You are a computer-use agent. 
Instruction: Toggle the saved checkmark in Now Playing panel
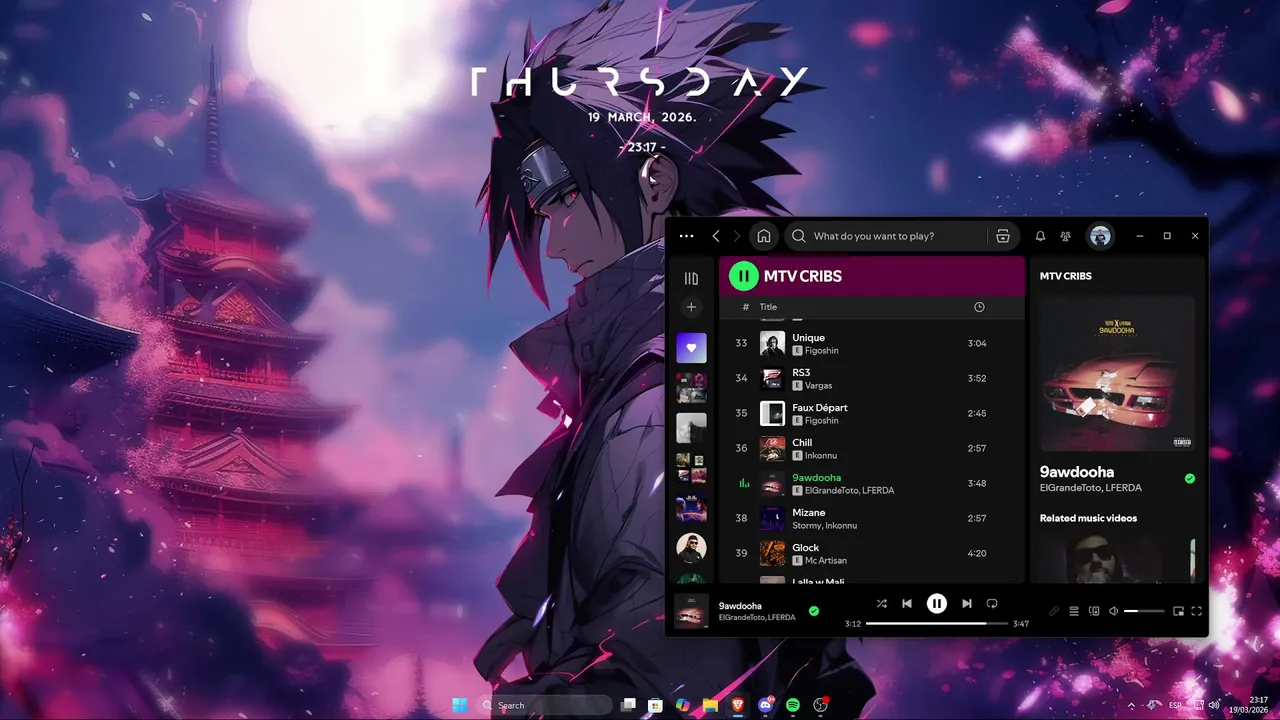(1189, 479)
